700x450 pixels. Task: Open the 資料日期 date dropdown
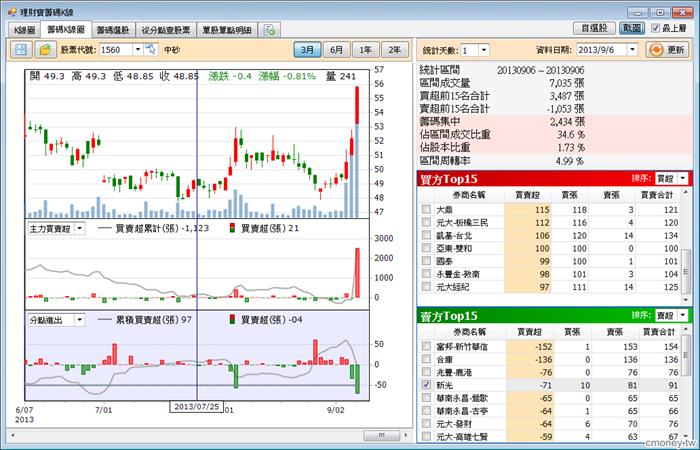pos(632,50)
